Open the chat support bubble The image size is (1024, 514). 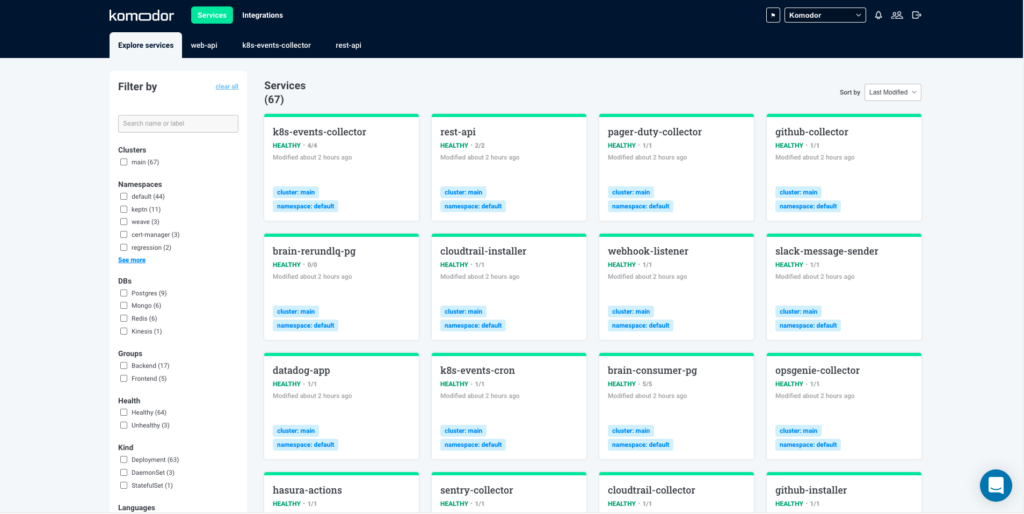(996, 485)
